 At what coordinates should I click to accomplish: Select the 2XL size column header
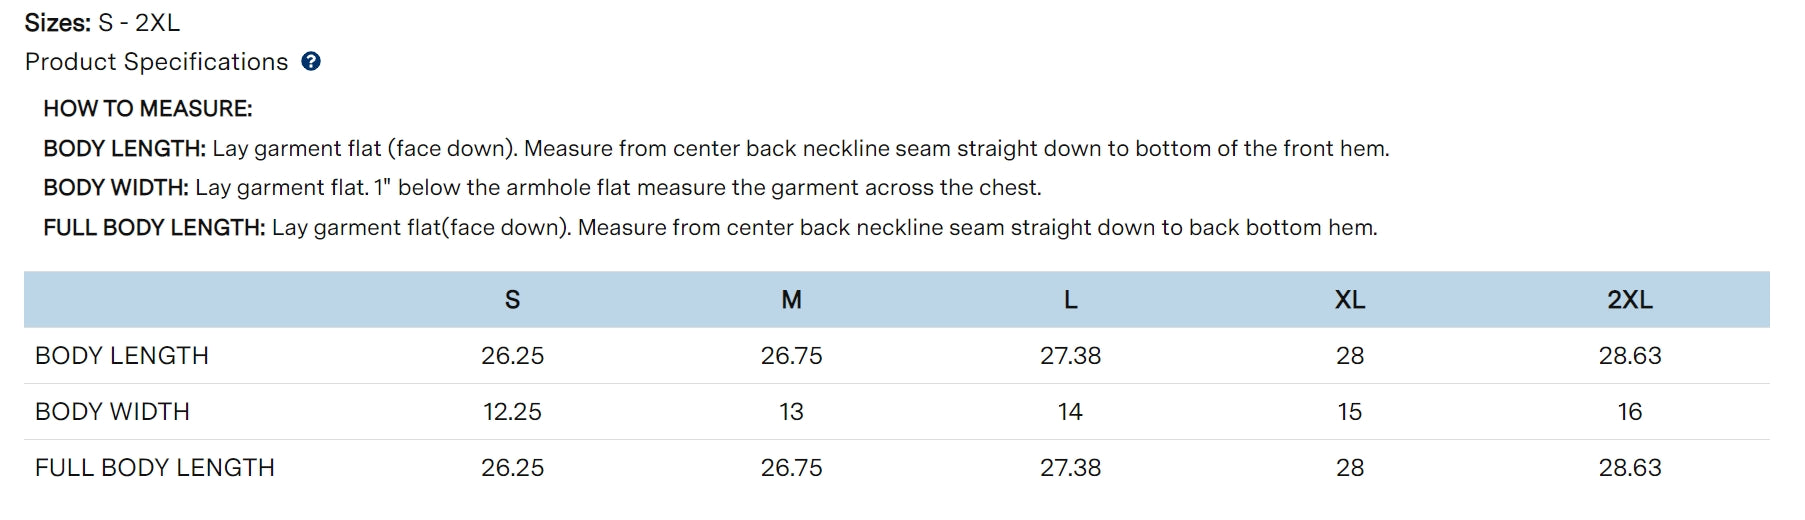(x=1629, y=300)
